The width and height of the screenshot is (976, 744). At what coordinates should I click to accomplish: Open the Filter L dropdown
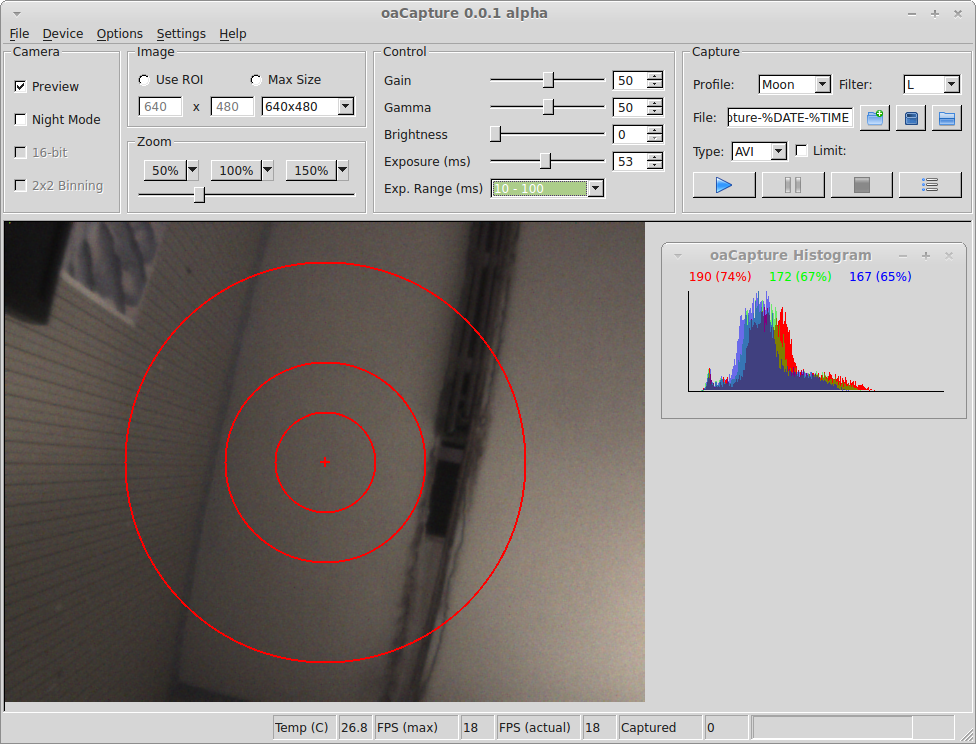pyautogui.click(x=952, y=84)
